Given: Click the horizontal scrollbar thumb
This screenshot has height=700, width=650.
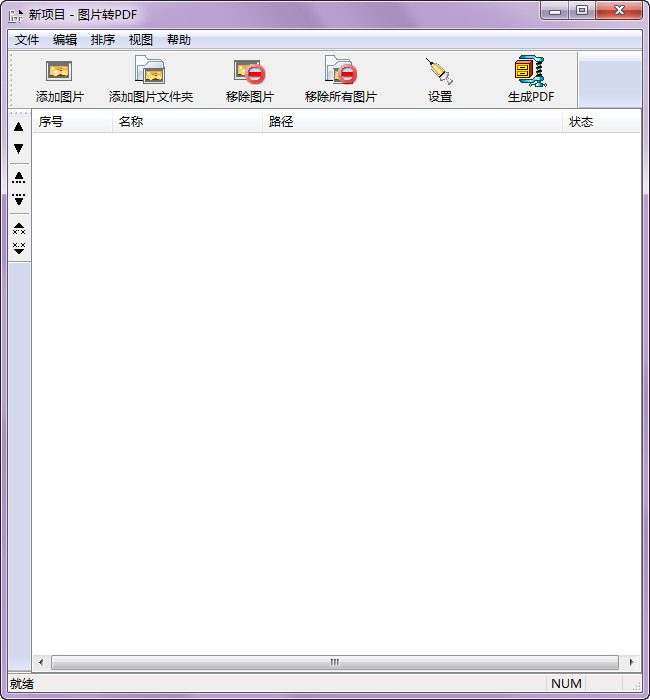Looking at the screenshot, I should pyautogui.click(x=335, y=662).
